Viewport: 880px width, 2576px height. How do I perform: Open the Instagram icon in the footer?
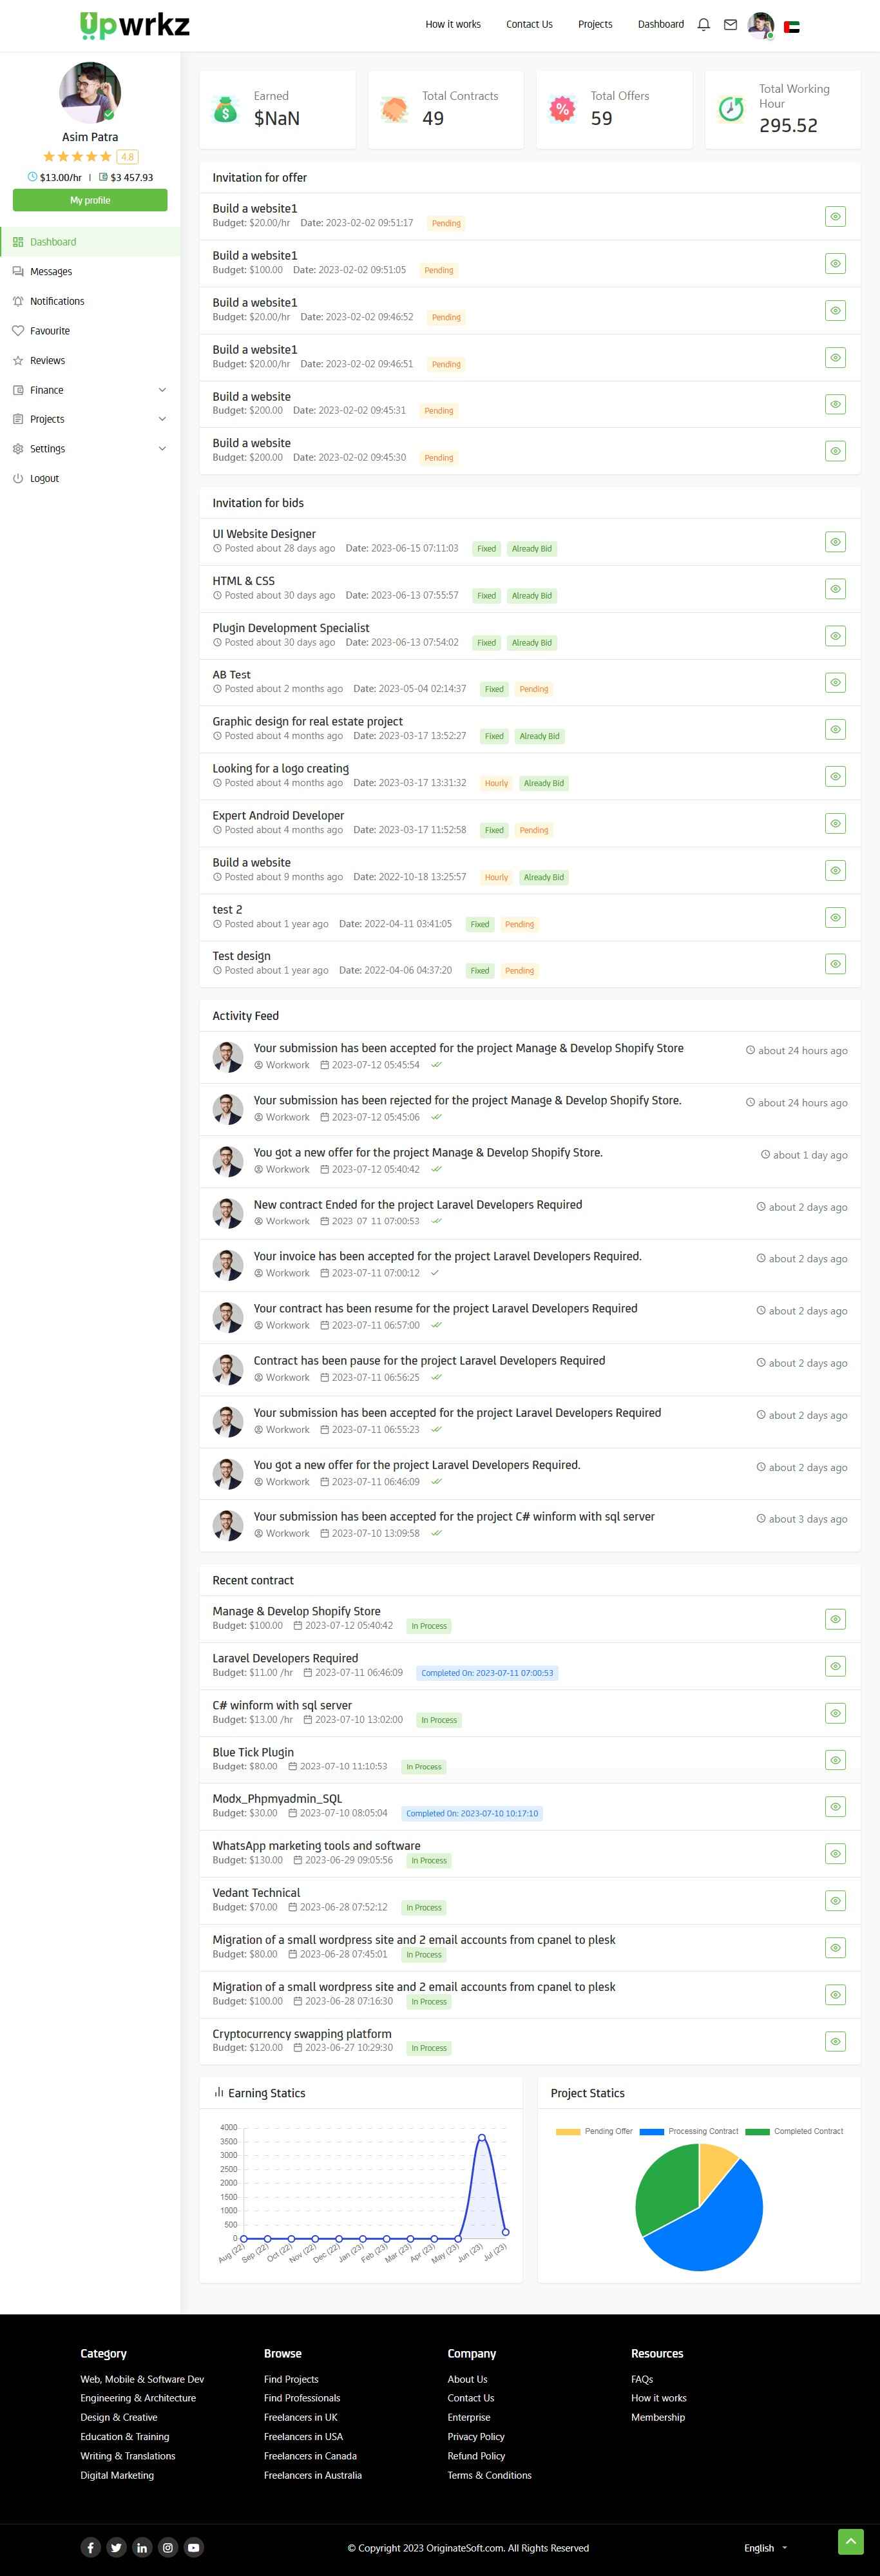(168, 2547)
